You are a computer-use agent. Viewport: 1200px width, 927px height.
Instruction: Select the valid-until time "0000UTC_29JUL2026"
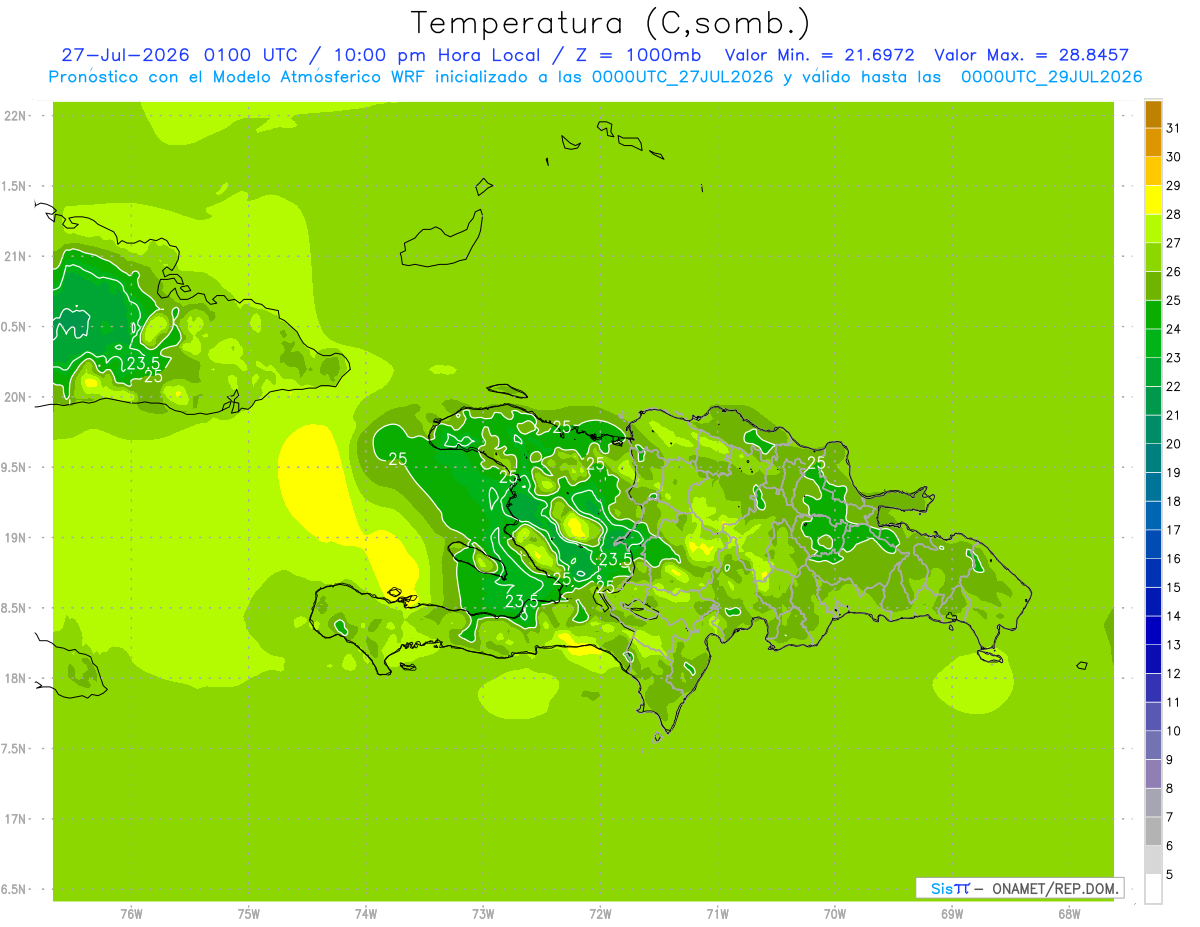pos(1051,77)
